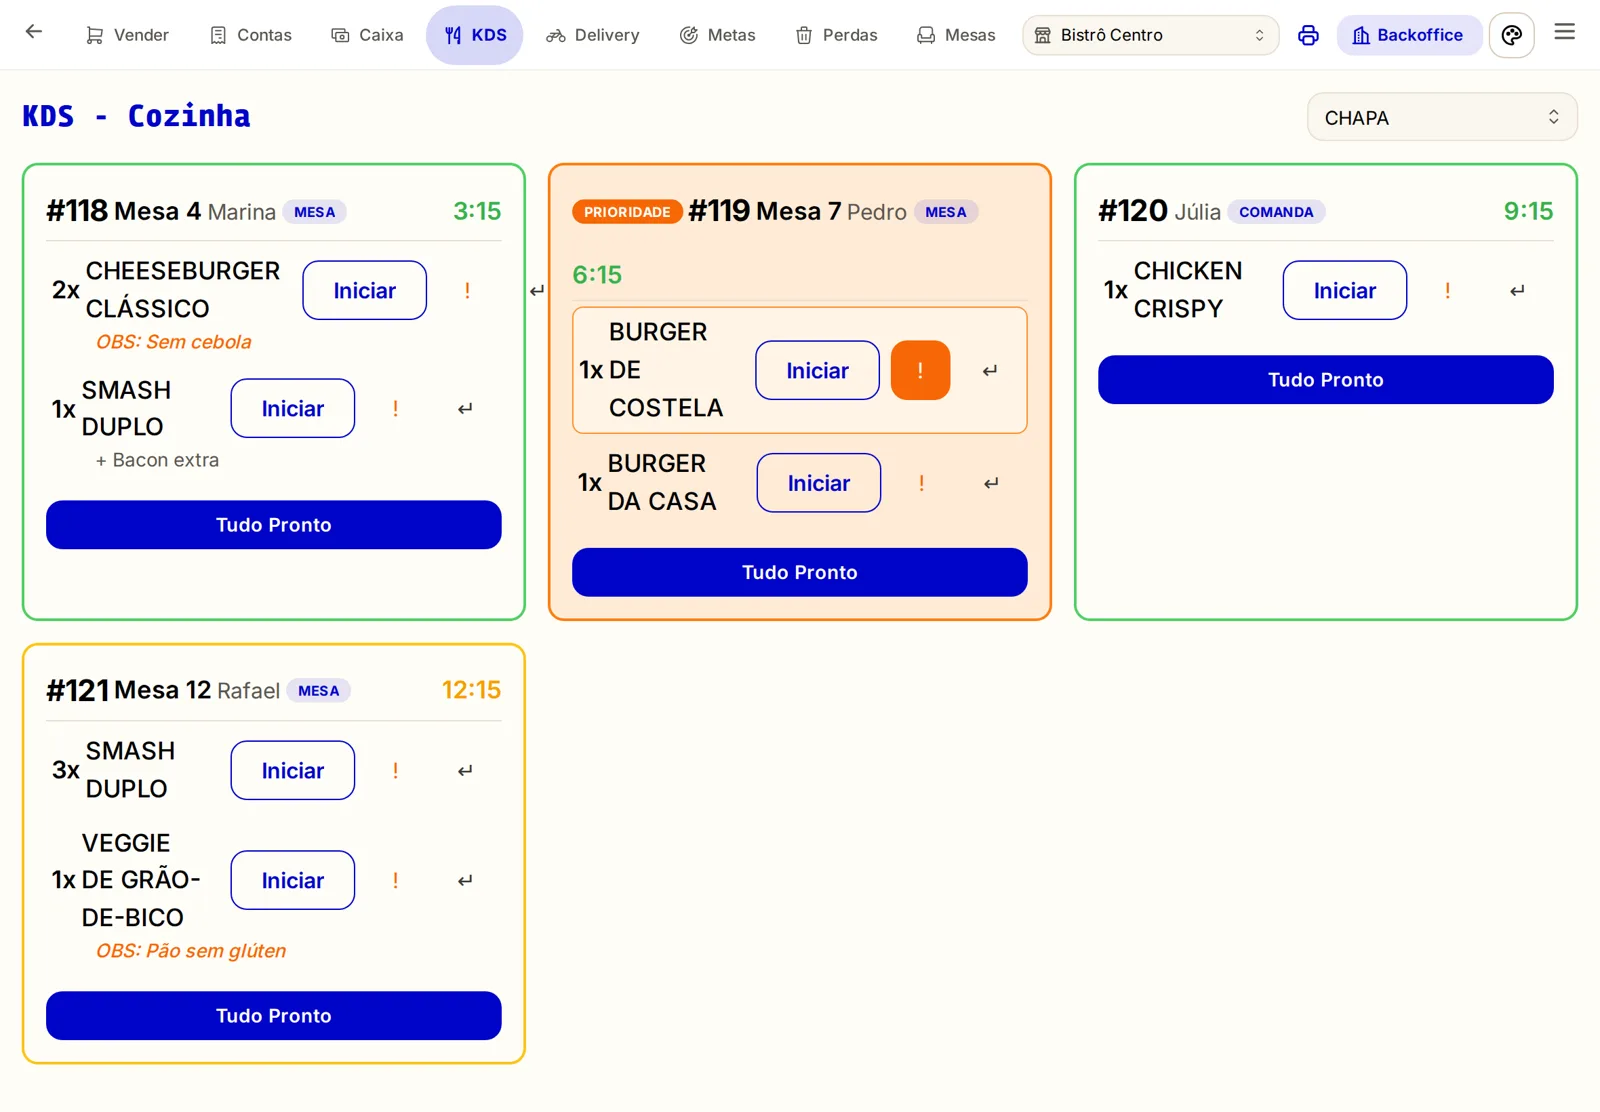This screenshot has height=1112, width=1600.
Task: Flag the Chicken Crispy item with its exclamation icon
Action: tap(1447, 291)
